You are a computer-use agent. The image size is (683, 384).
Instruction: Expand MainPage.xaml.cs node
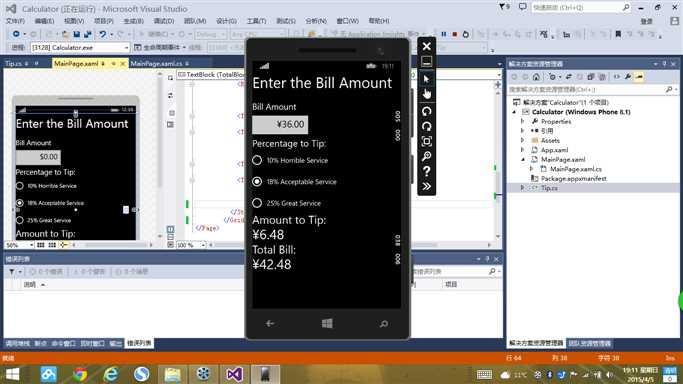point(531,169)
